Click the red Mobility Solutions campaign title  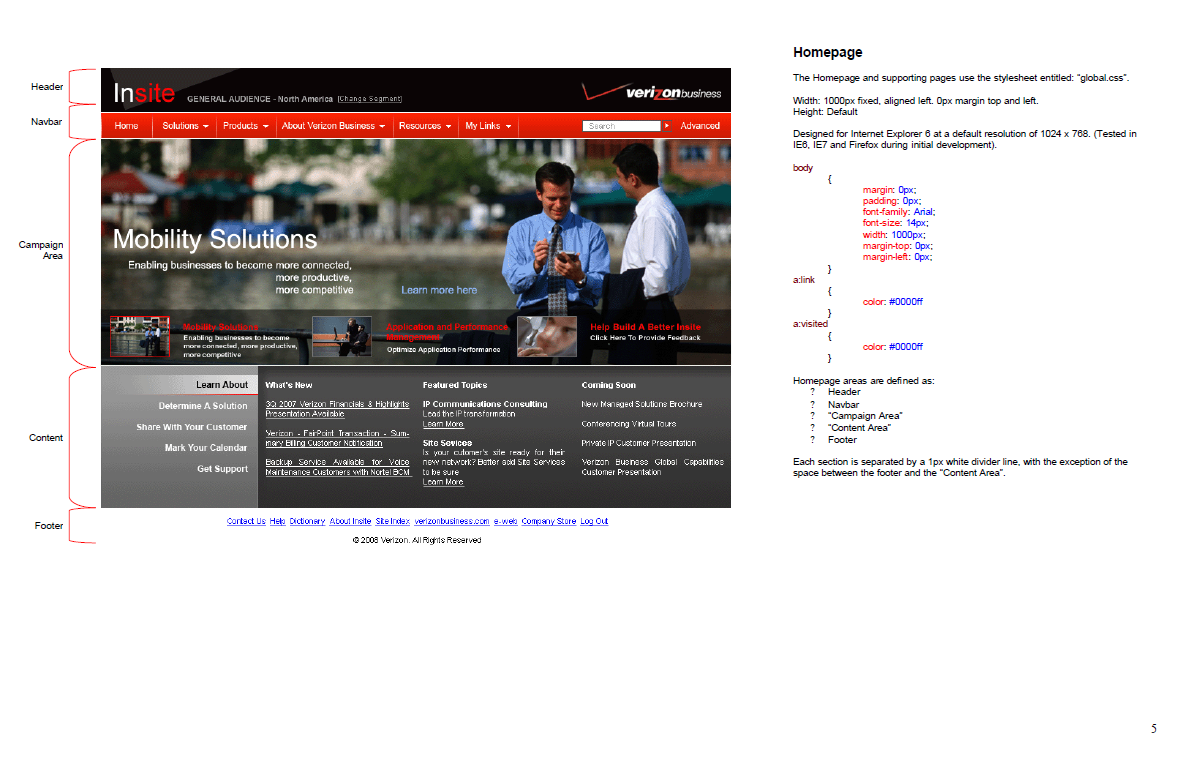click(x=221, y=327)
